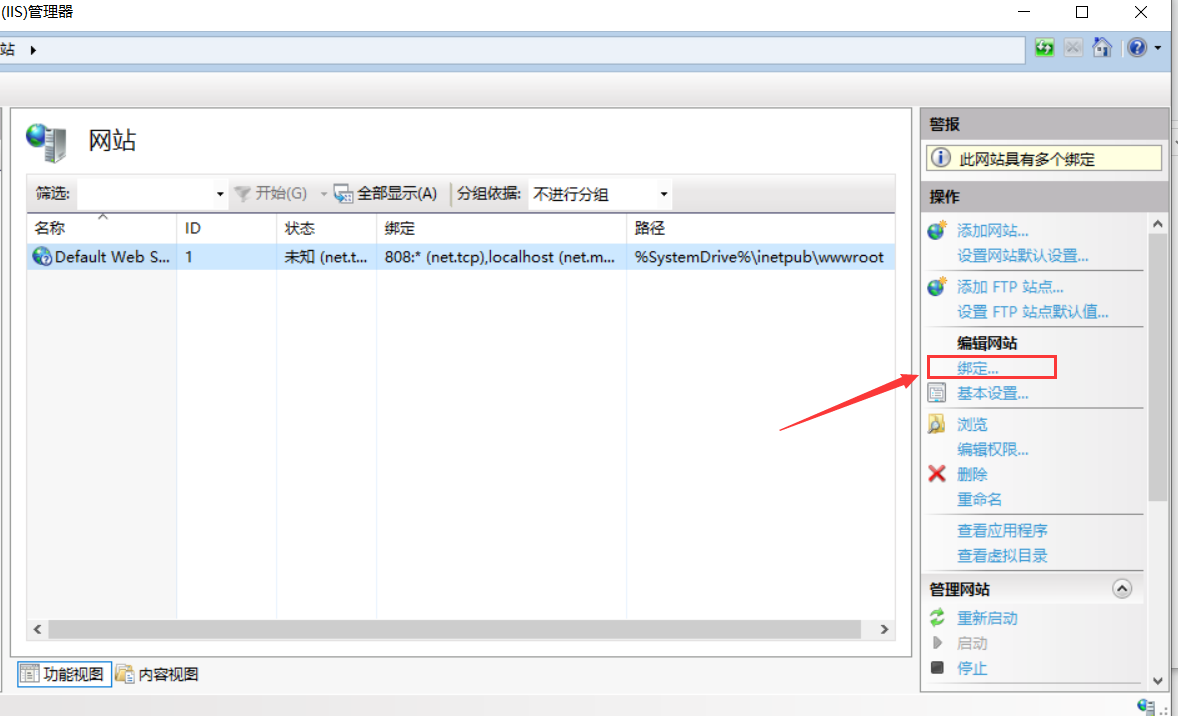Viewport: 1178px width, 716px height.
Task: Open 添加 FTP 站点... link
Action: [1010, 287]
